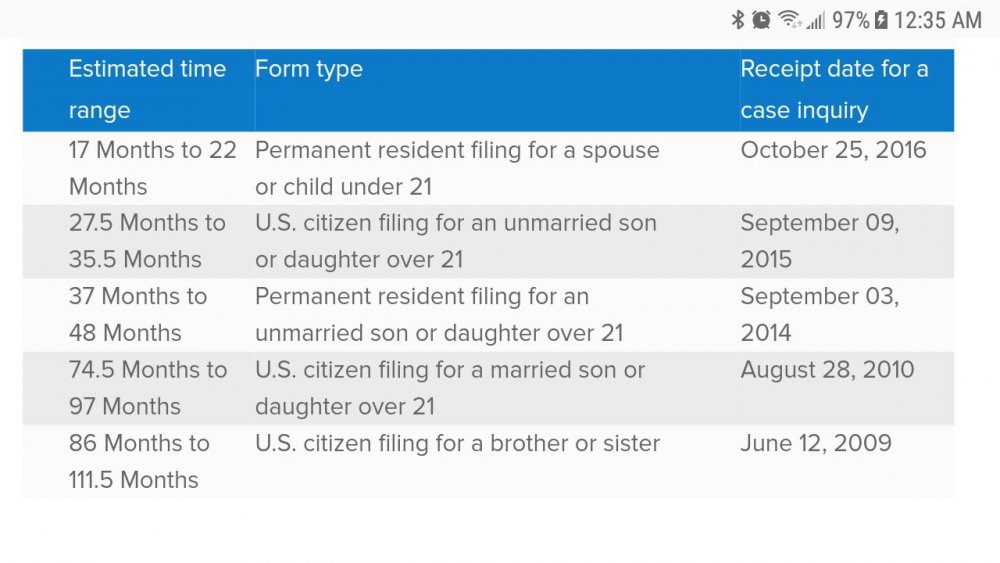Tap the Bluetooth status icon
The image size is (1000, 563).
pos(738,20)
